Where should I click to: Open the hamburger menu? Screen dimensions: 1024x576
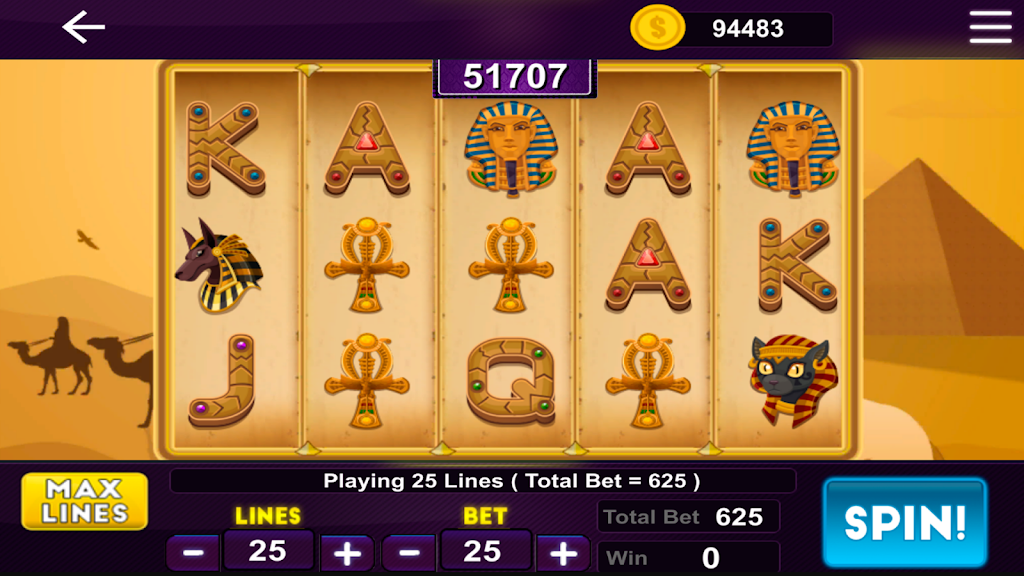click(x=990, y=27)
